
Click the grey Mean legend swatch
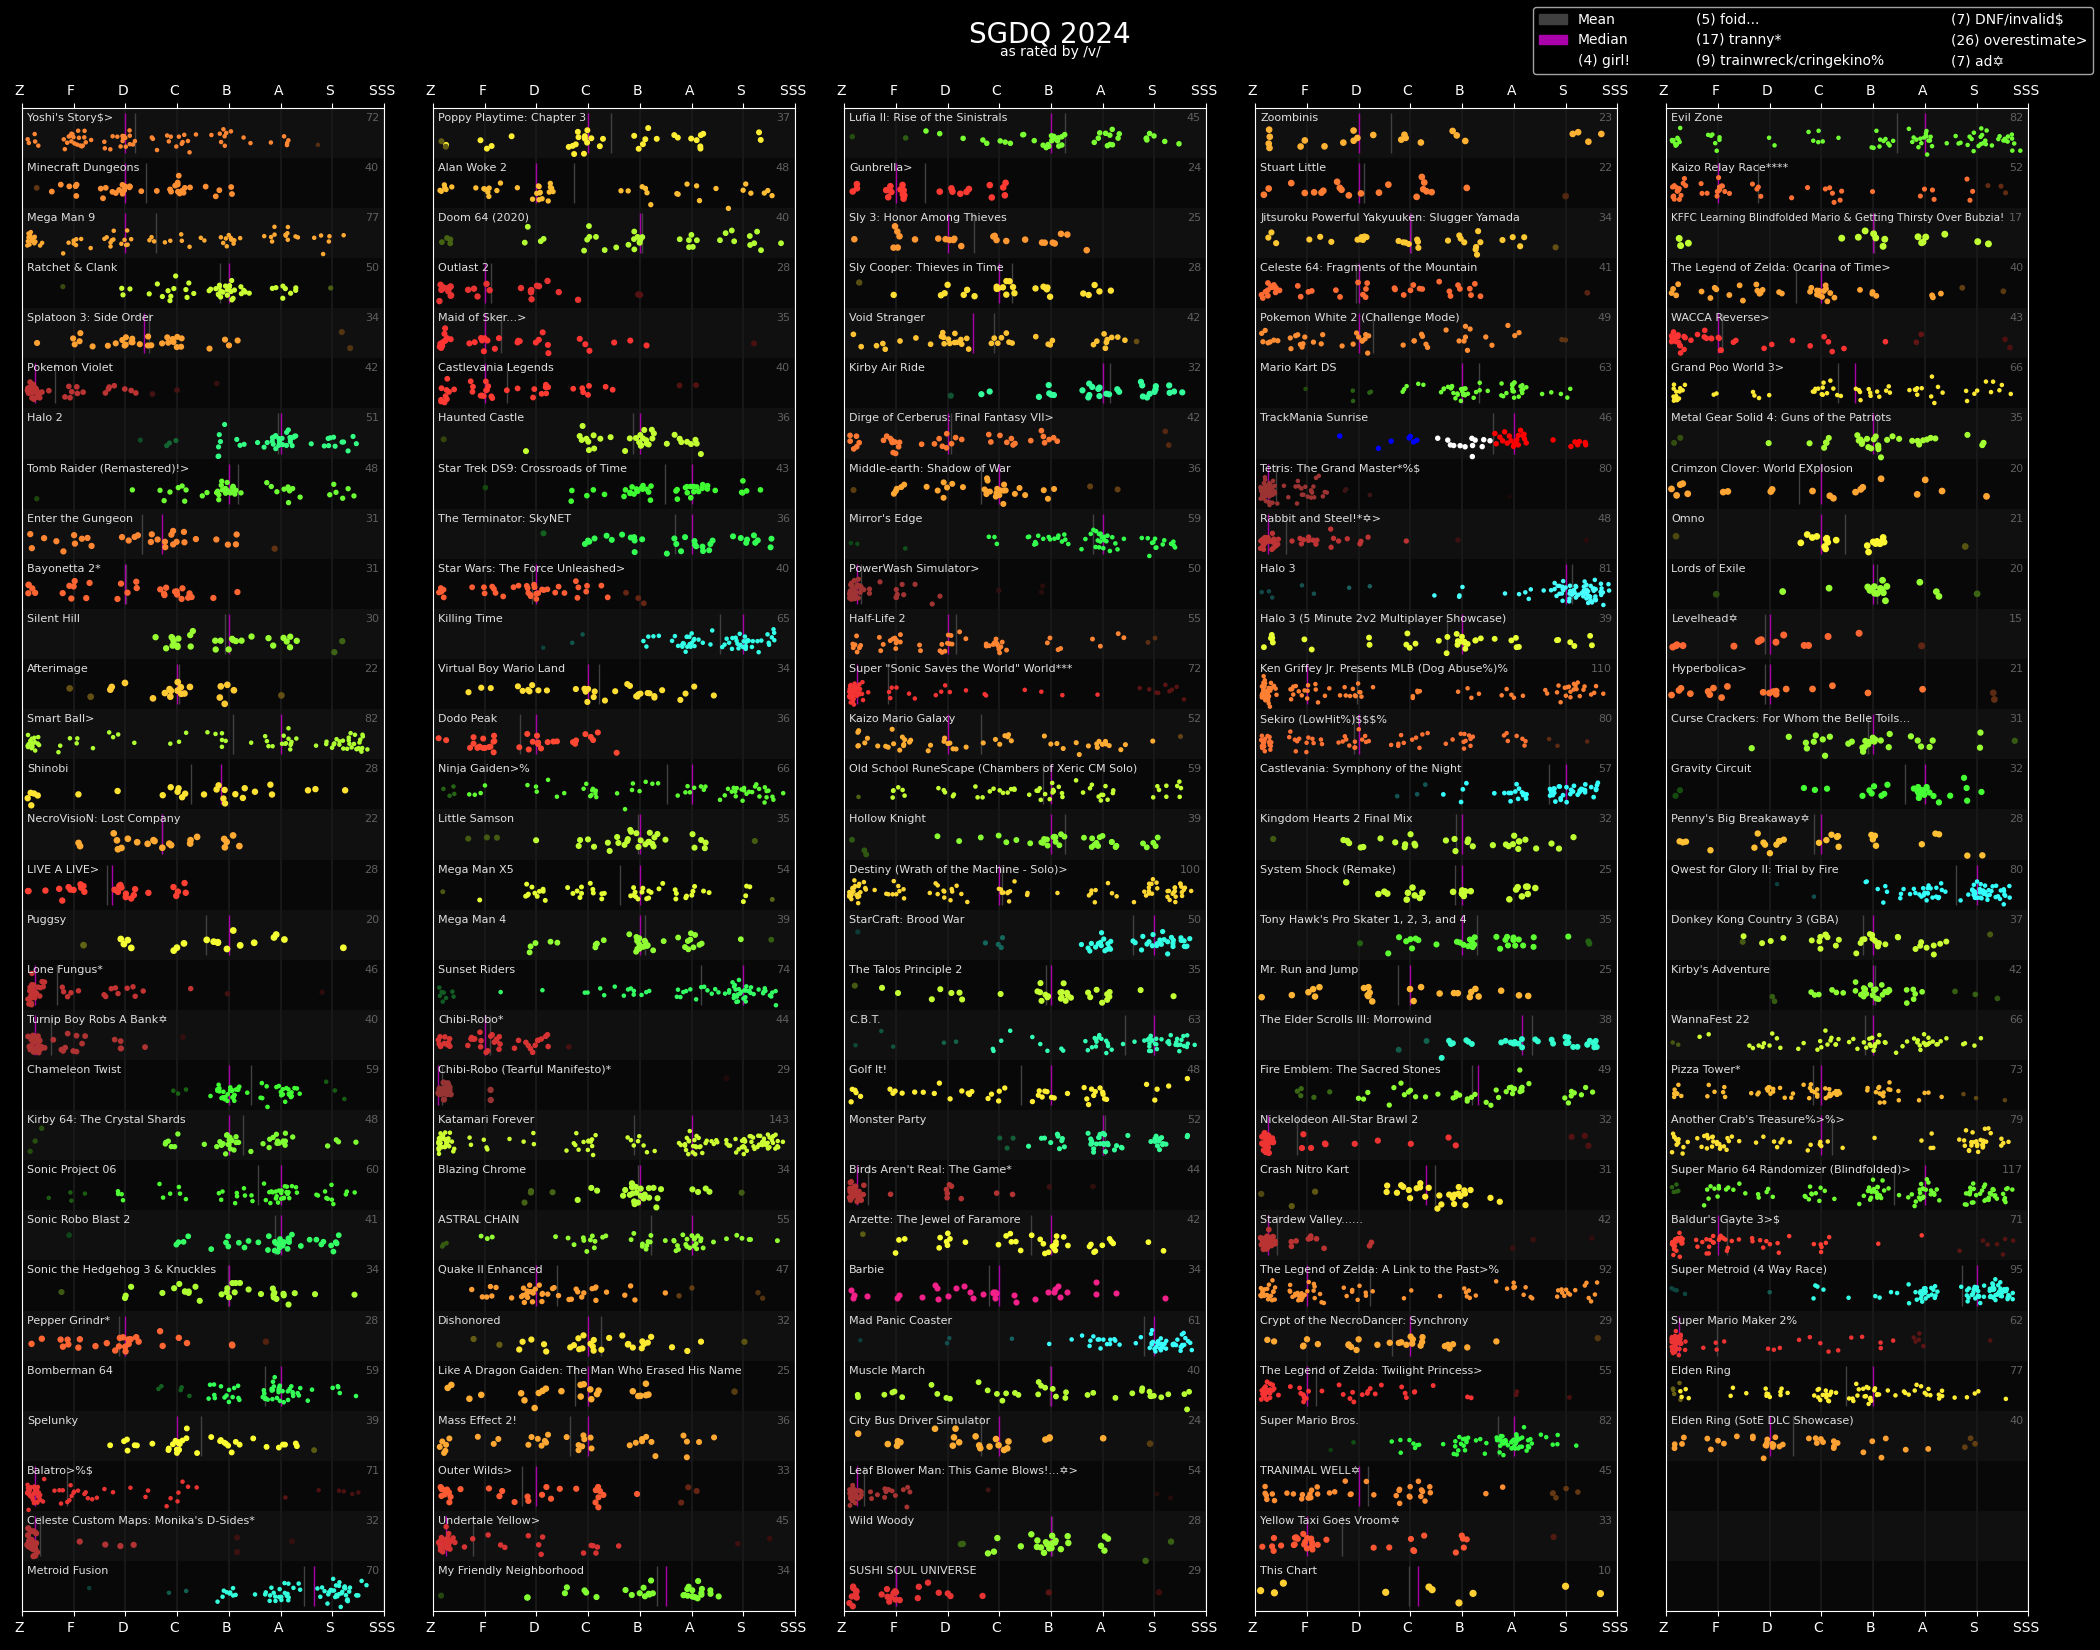pos(1553,19)
